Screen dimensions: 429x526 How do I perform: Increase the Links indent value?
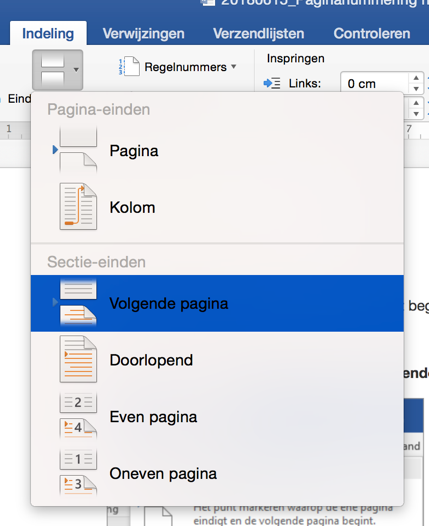point(416,77)
